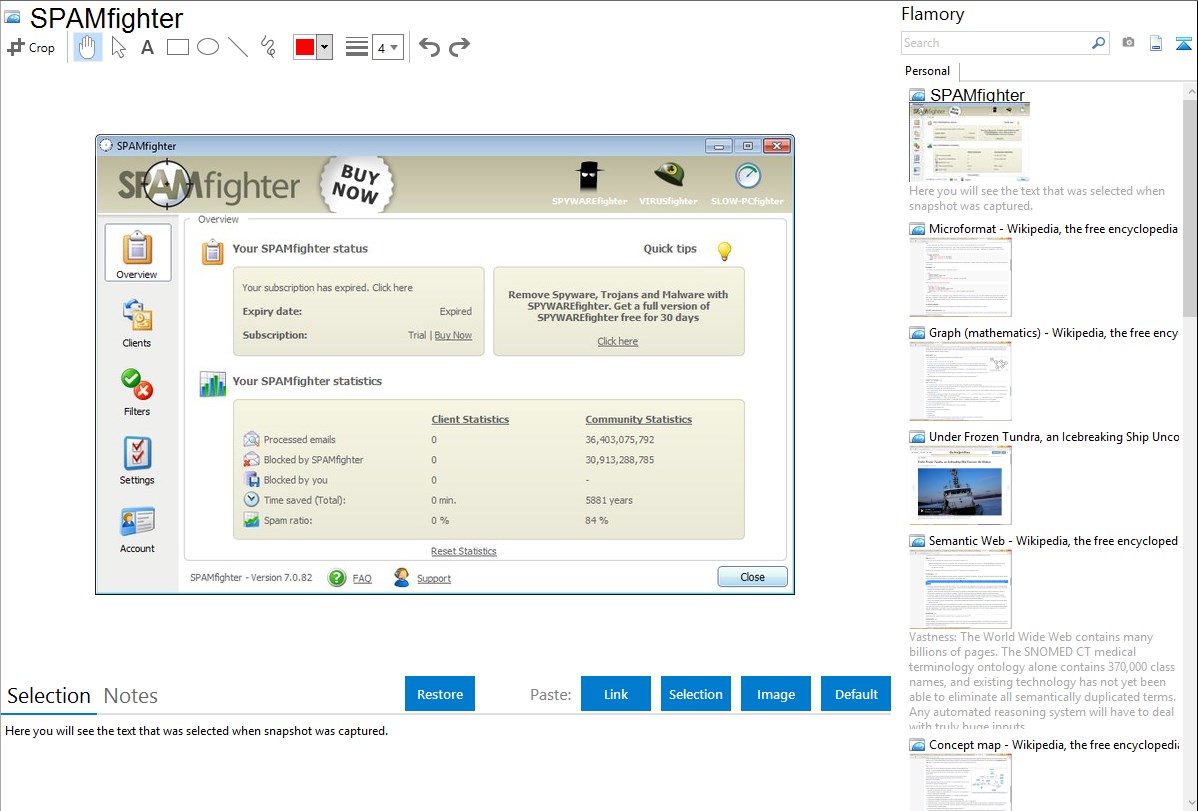Image resolution: width=1198 pixels, height=811 pixels.
Task: Open the Support link
Action: [434, 579]
